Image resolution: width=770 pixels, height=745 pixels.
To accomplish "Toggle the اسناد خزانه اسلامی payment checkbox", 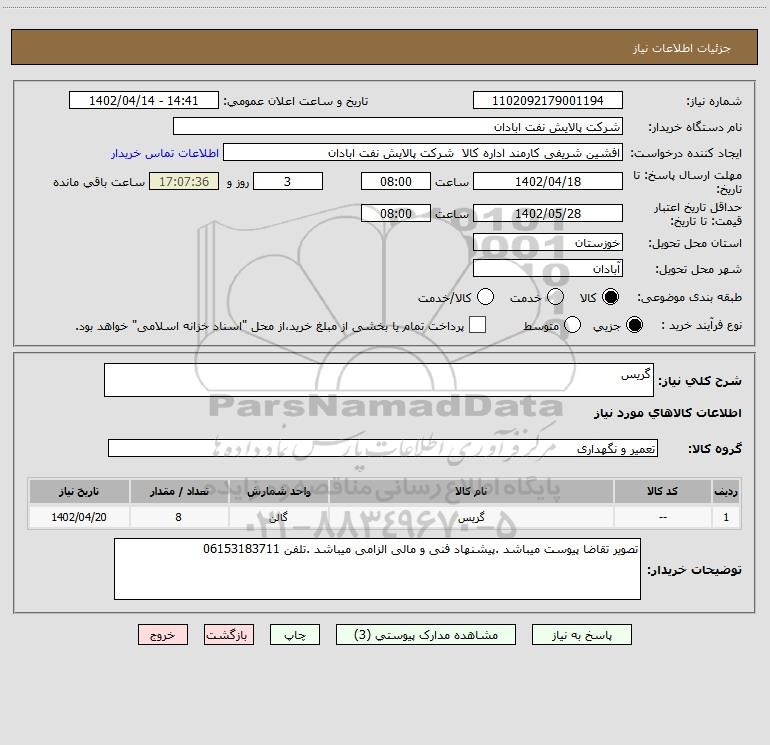I will click(x=477, y=325).
